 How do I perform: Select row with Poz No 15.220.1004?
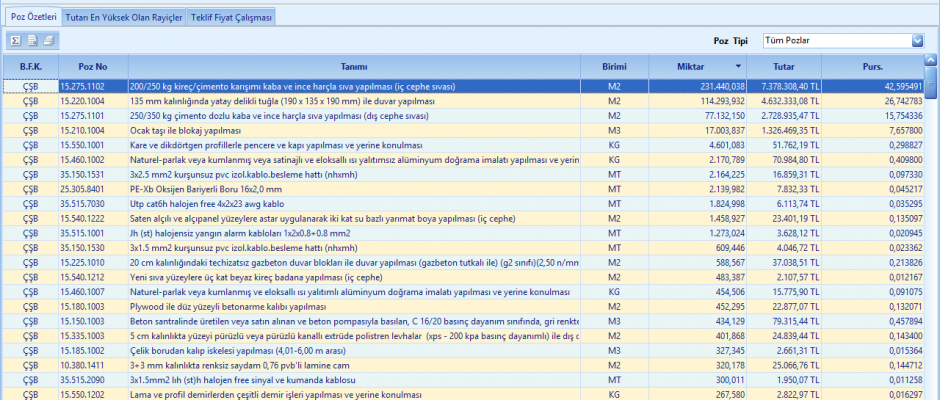point(92,101)
